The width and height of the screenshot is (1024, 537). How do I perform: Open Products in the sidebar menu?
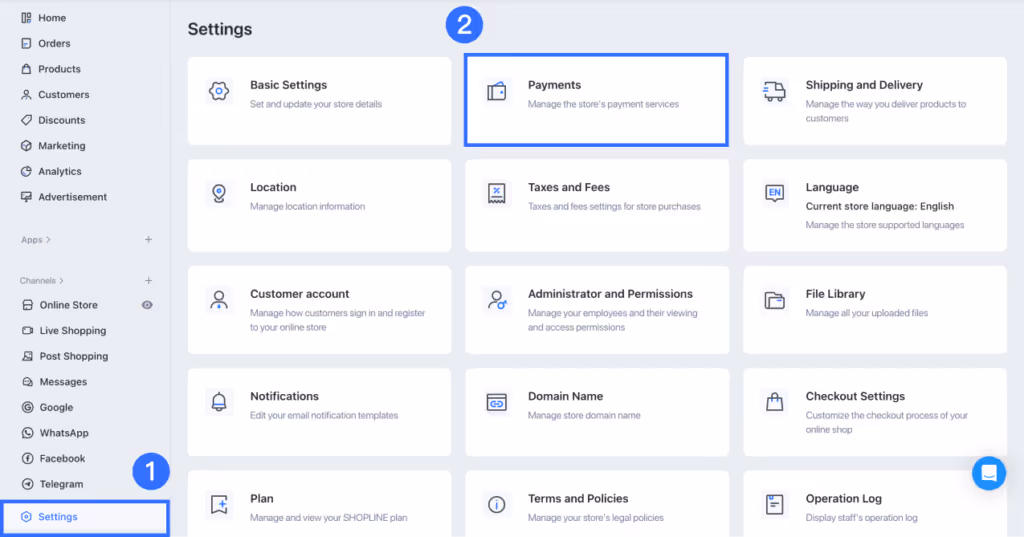pos(59,69)
